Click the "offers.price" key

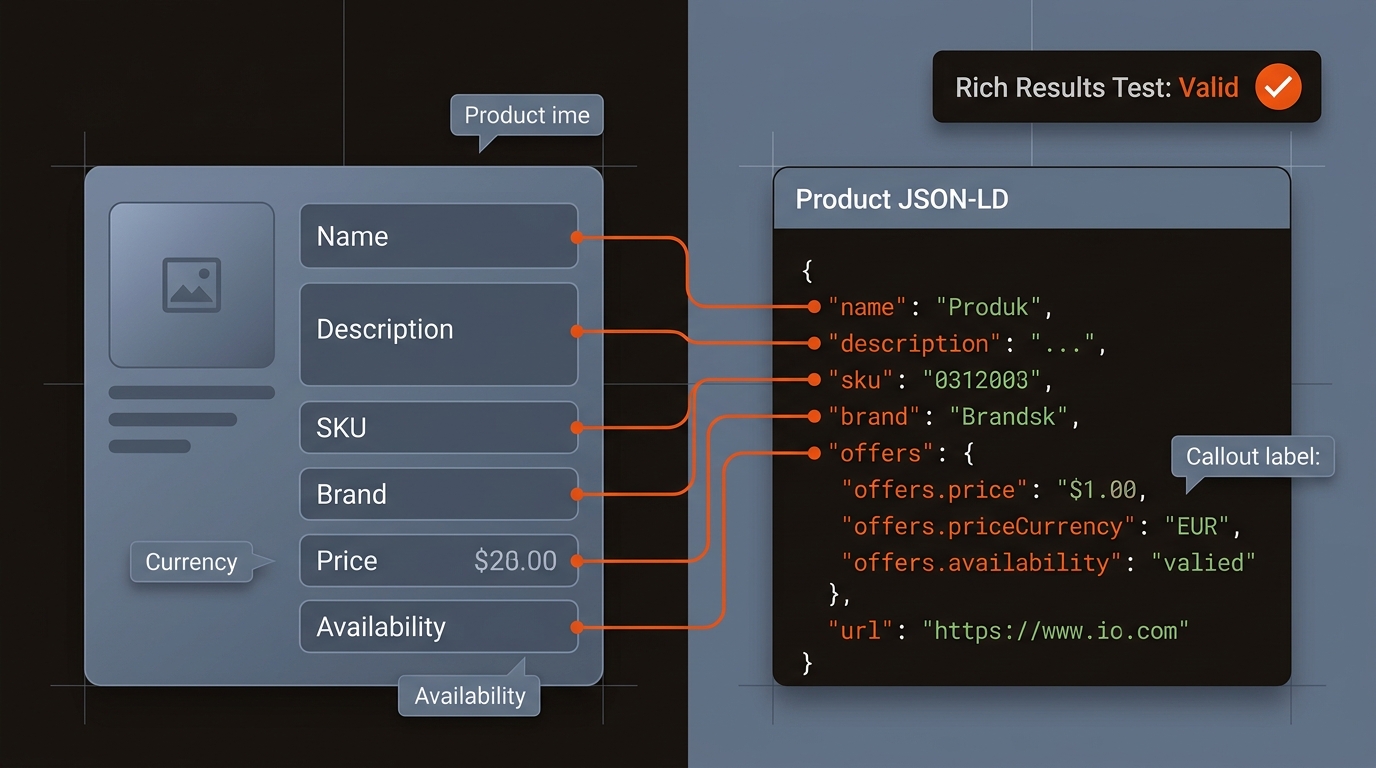(935, 490)
